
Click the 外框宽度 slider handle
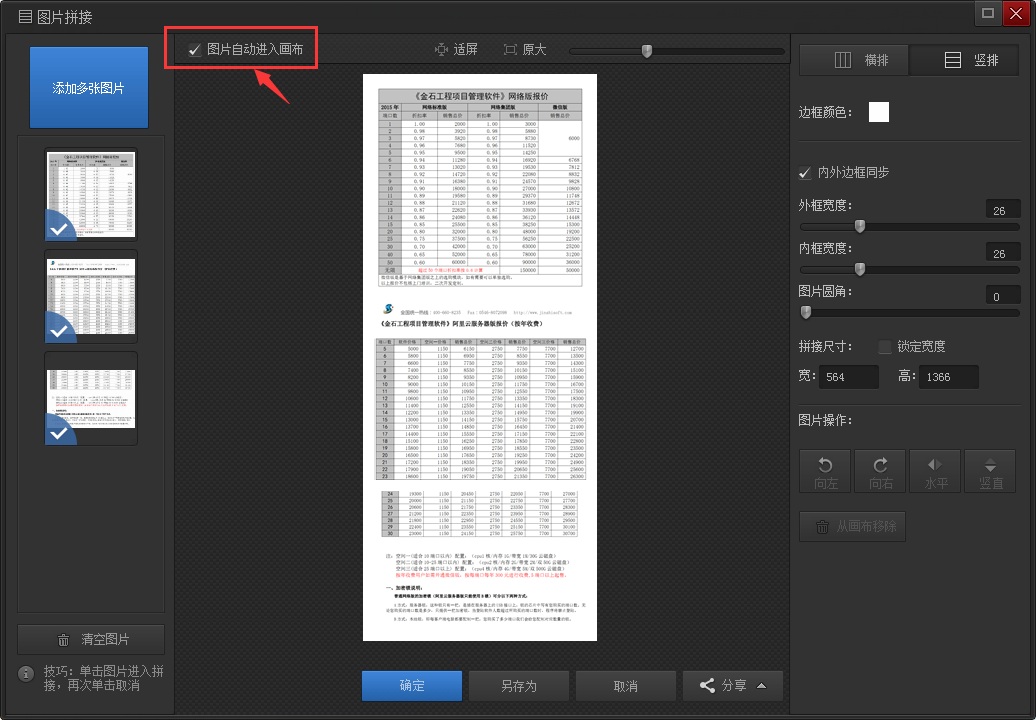pyautogui.click(x=859, y=226)
